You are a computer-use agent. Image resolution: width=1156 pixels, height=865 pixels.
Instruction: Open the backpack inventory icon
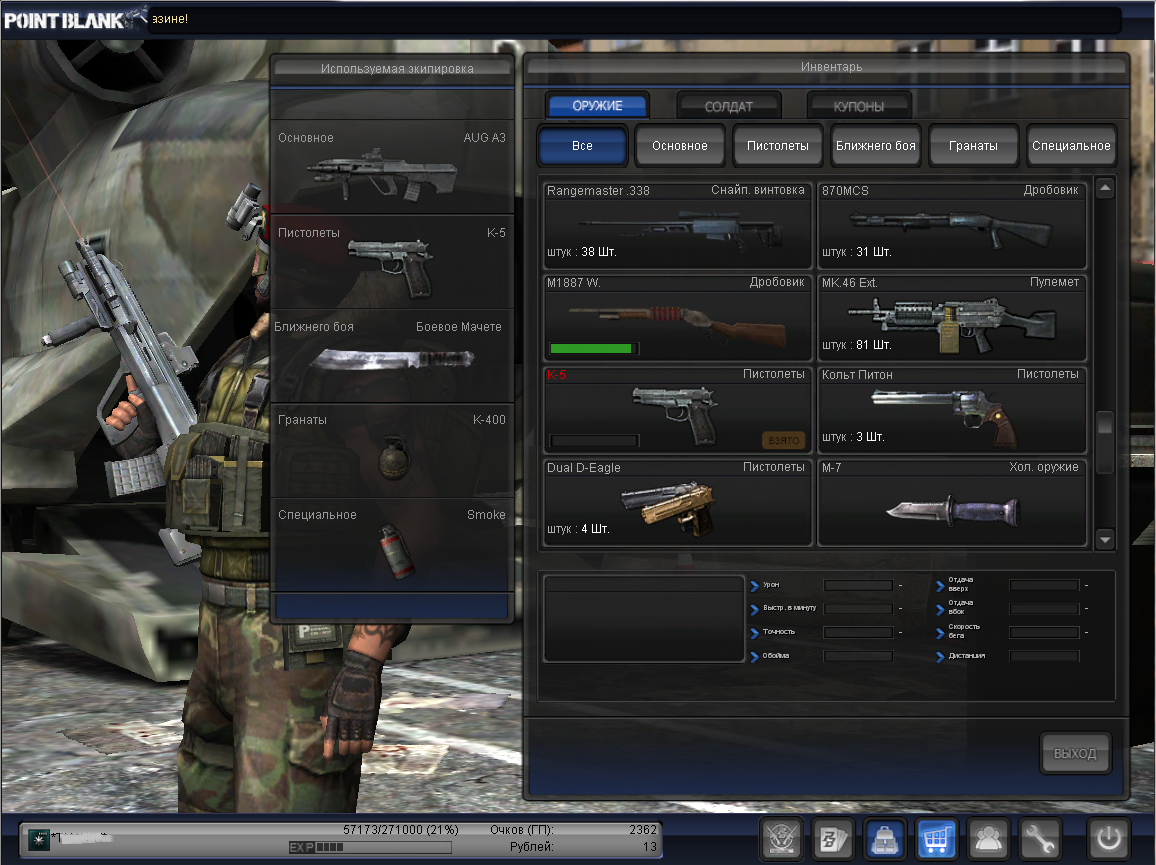coord(885,839)
